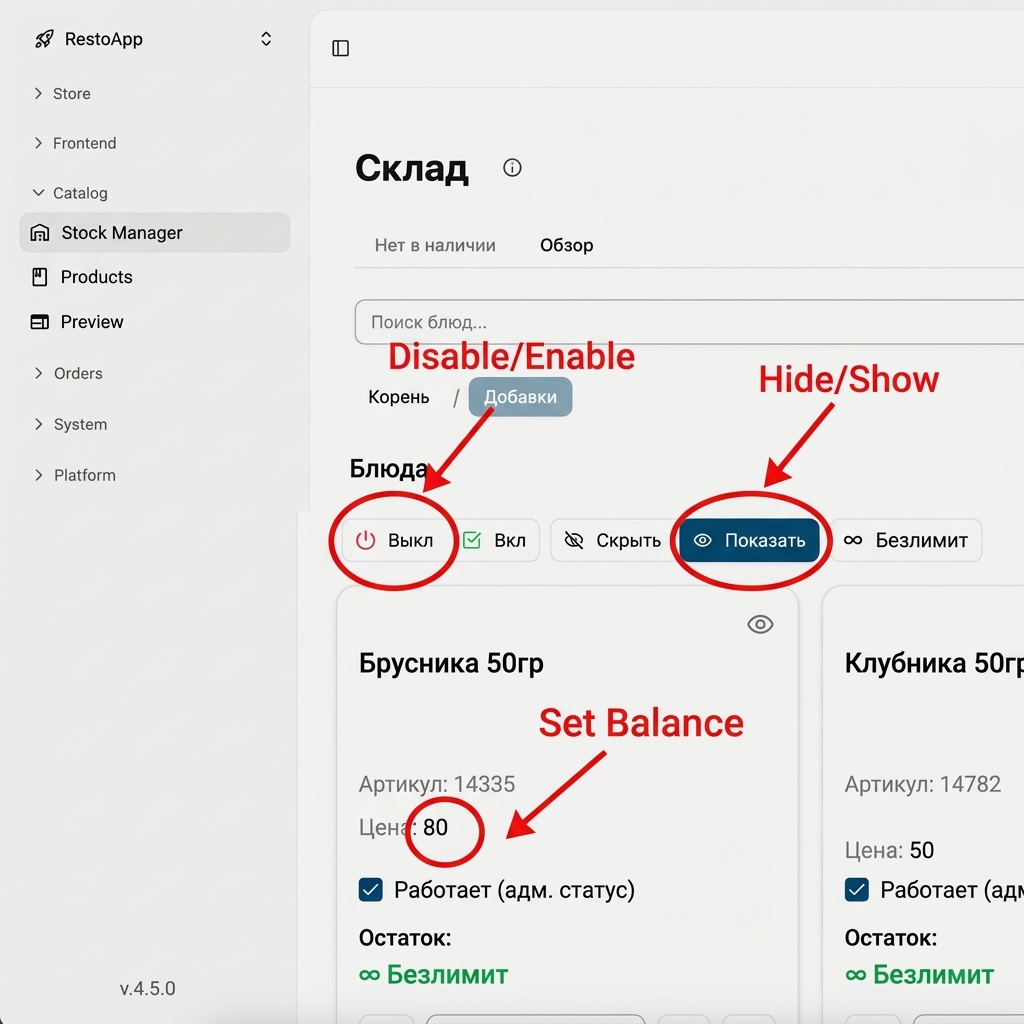The image size is (1024, 1024).
Task: Switch to the Нет в наличии tab
Action: point(435,245)
